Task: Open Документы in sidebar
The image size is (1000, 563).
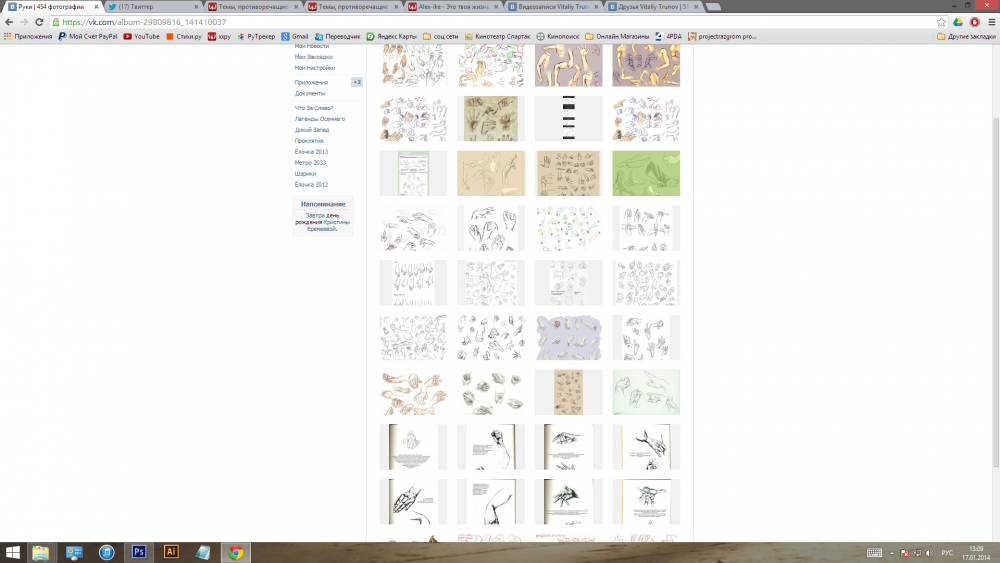Action: [x=309, y=93]
